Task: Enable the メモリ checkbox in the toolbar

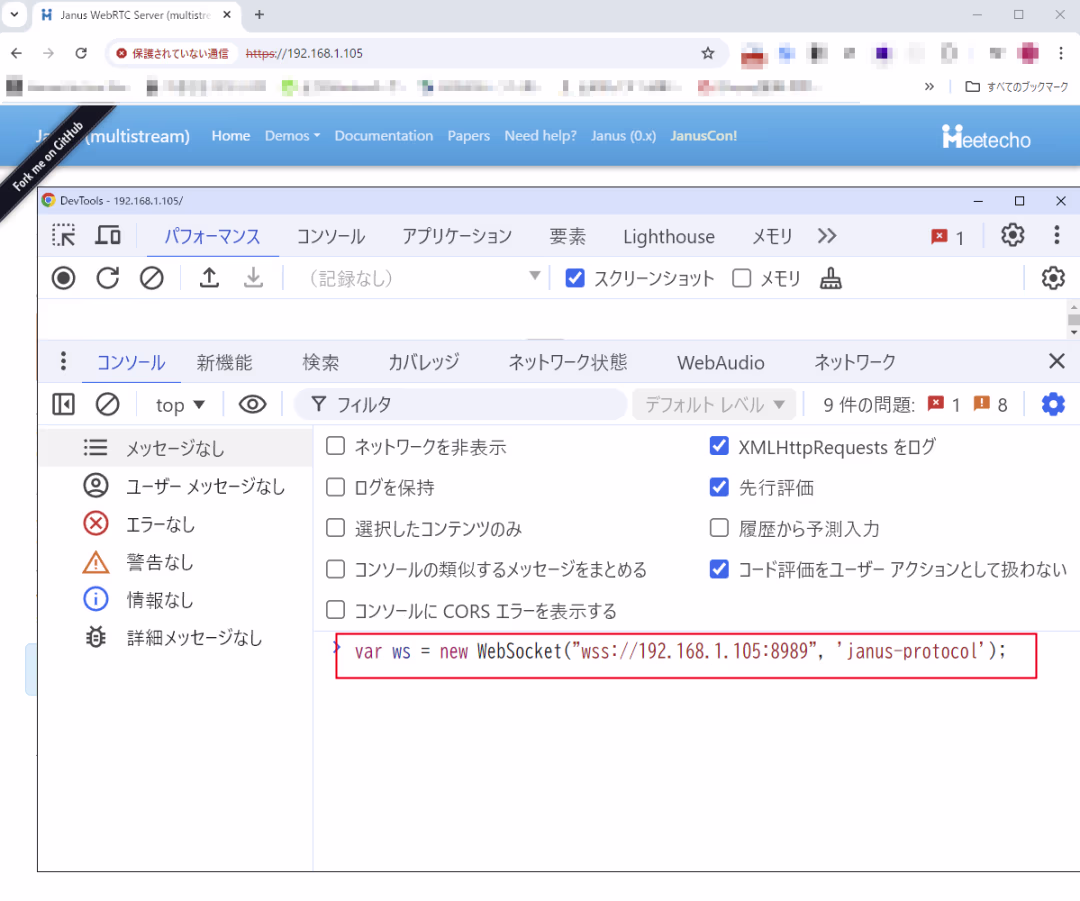Action: [x=741, y=278]
